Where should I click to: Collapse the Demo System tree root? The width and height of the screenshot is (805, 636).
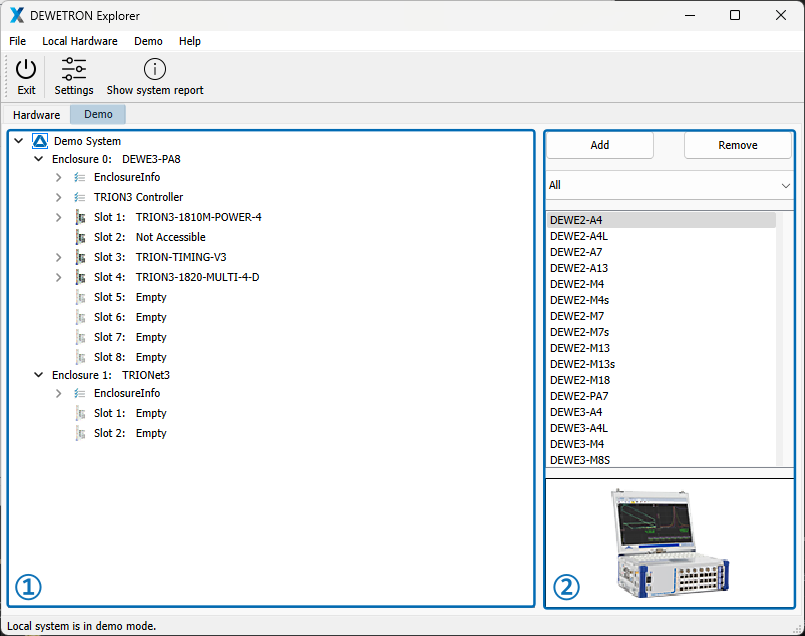click(x=18, y=140)
